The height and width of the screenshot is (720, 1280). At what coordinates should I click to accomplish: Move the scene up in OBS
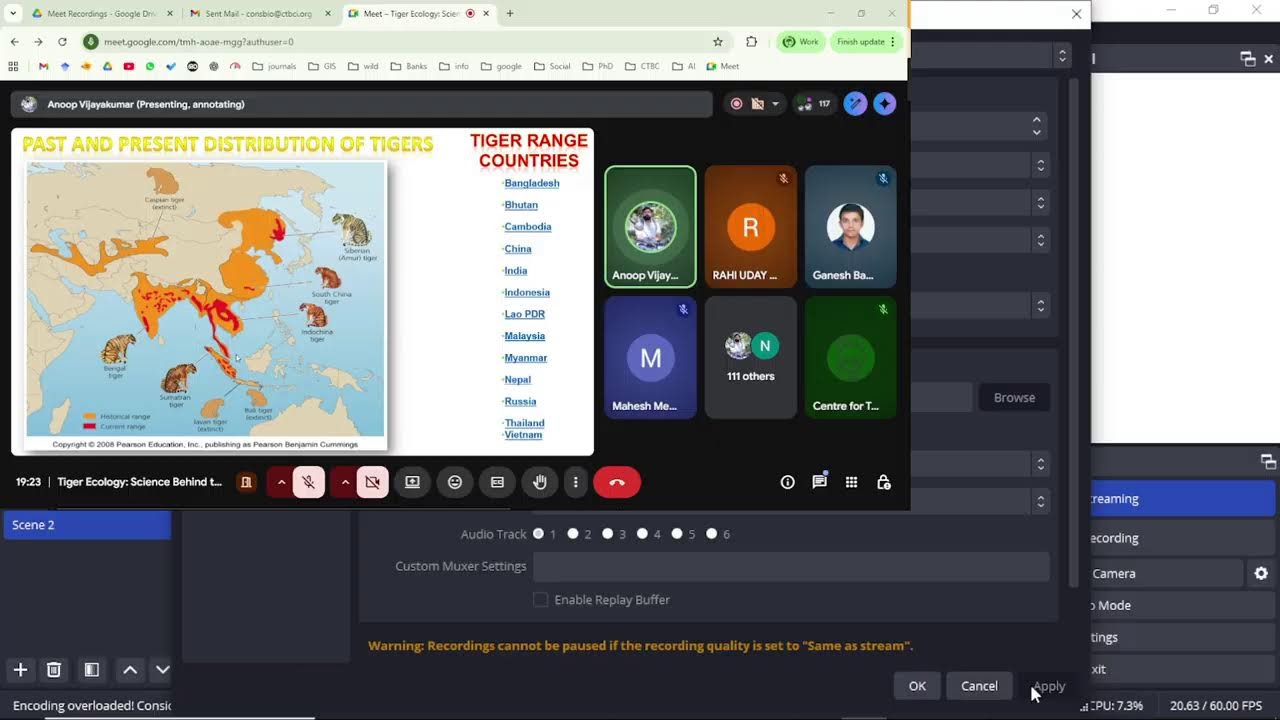[130, 670]
